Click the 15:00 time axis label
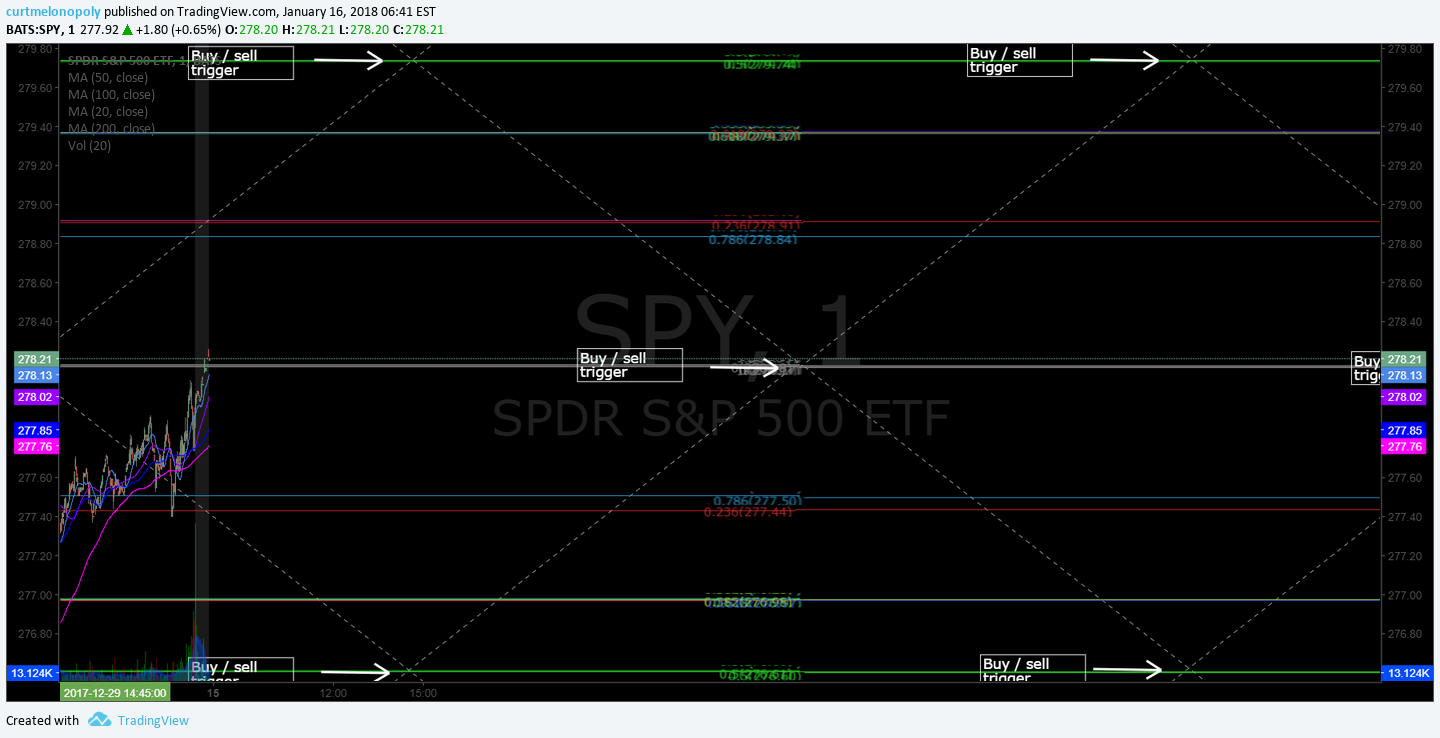 (423, 692)
